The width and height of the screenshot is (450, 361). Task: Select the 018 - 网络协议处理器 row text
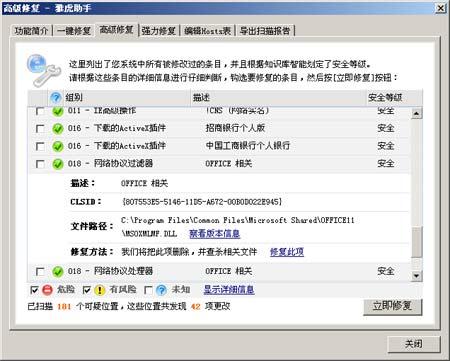[x=110, y=271]
